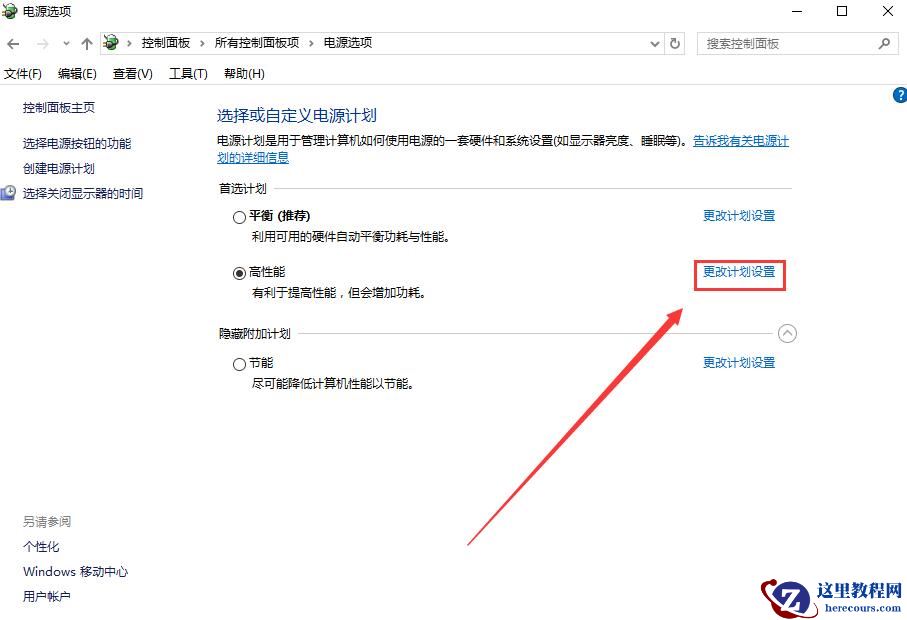This screenshot has height=620, width=907.
Task: Open the address bar dropdown arrow
Action: coord(654,43)
